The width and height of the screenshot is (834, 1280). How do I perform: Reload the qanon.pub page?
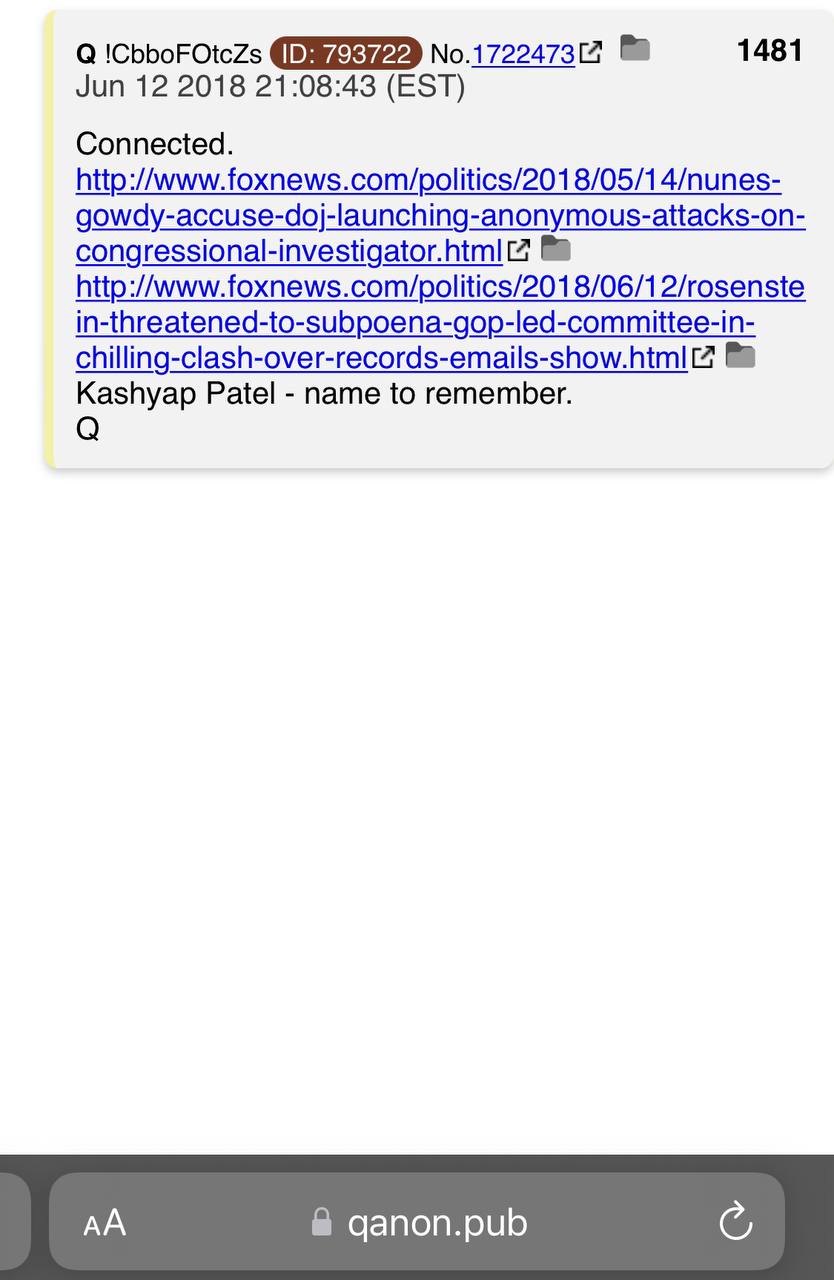pyautogui.click(x=736, y=1222)
